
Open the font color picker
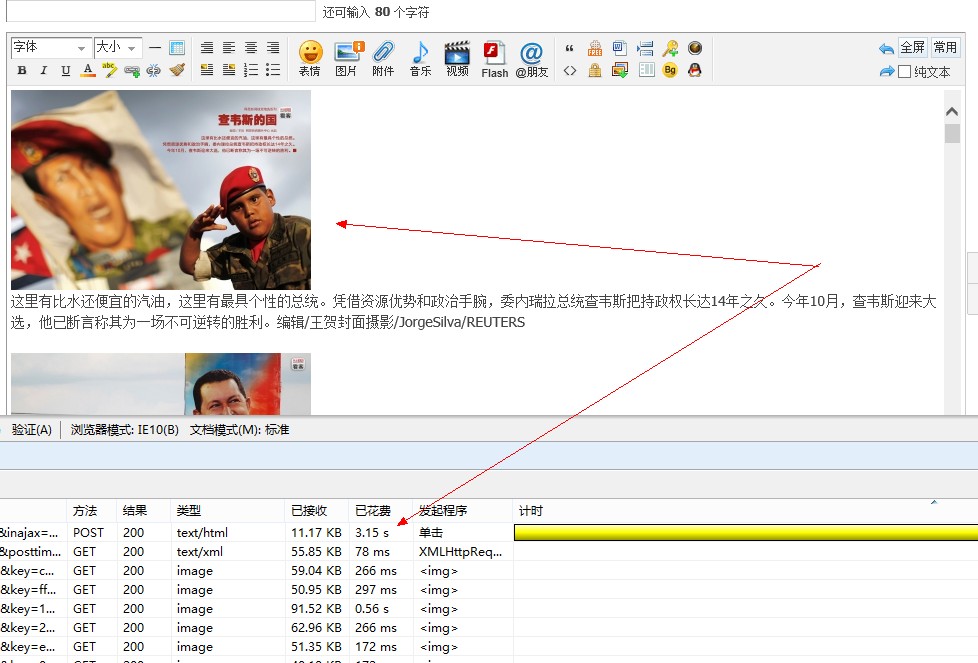pyautogui.click(x=88, y=70)
